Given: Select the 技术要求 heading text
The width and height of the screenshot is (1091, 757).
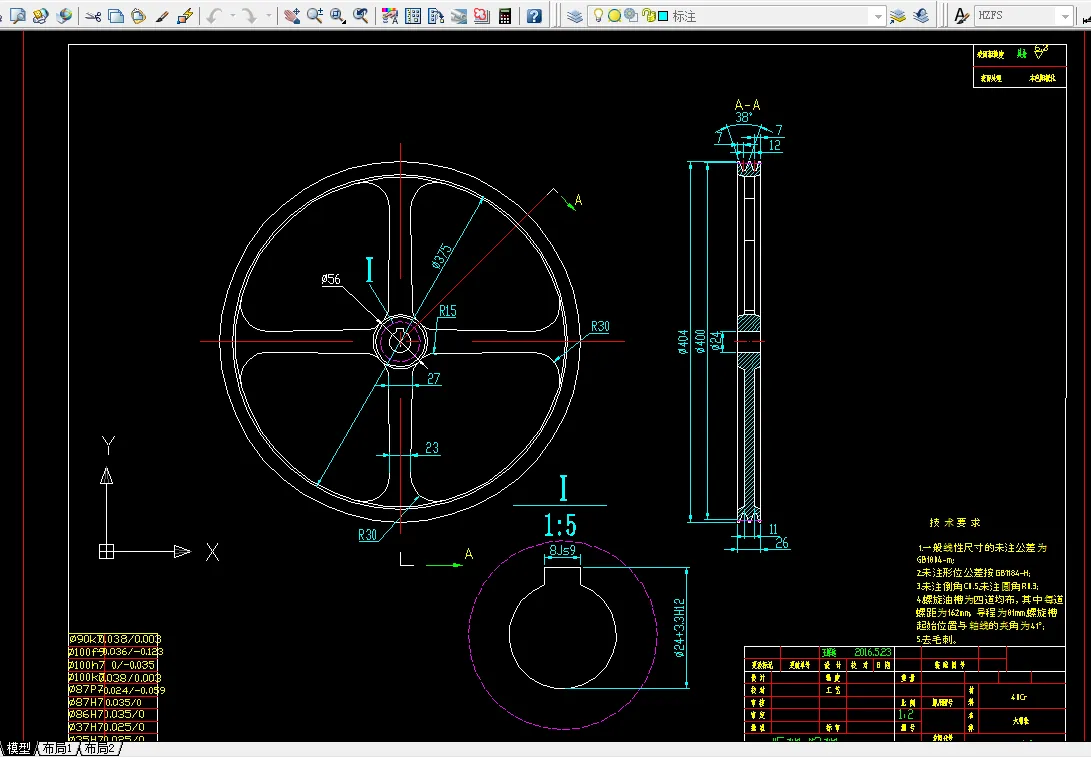Looking at the screenshot, I should (x=955, y=523).
